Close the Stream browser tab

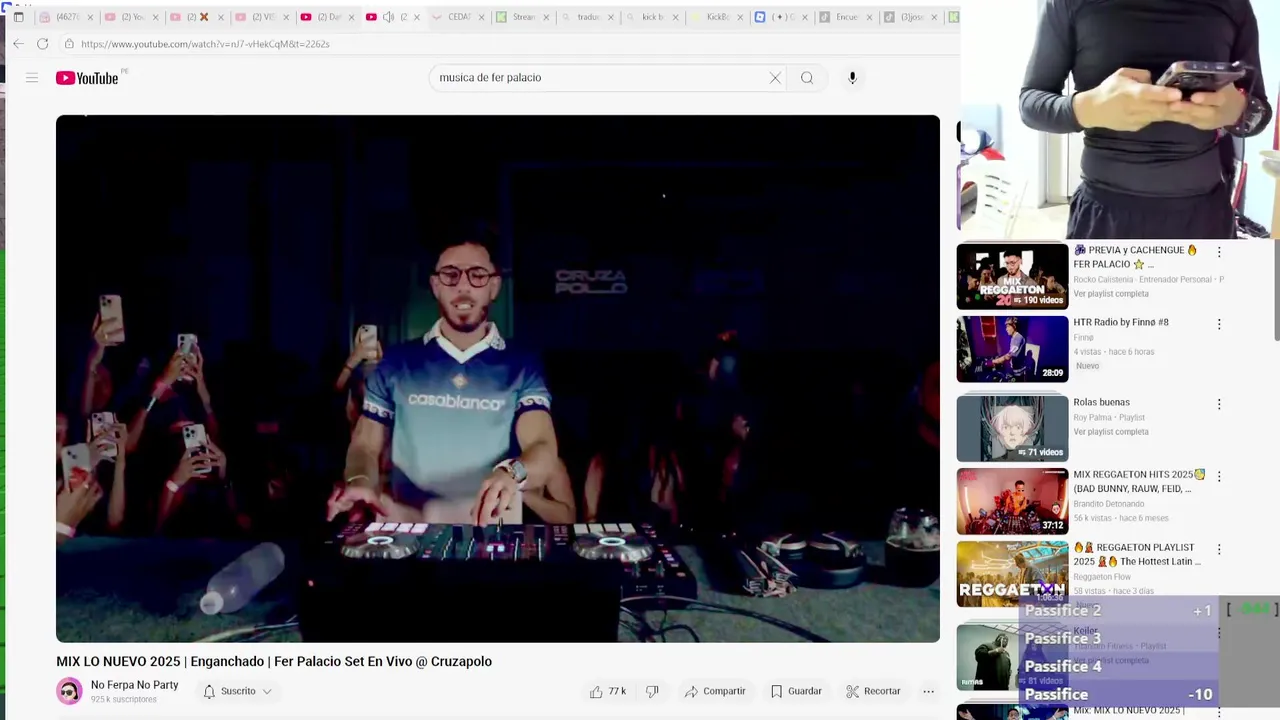(546, 17)
